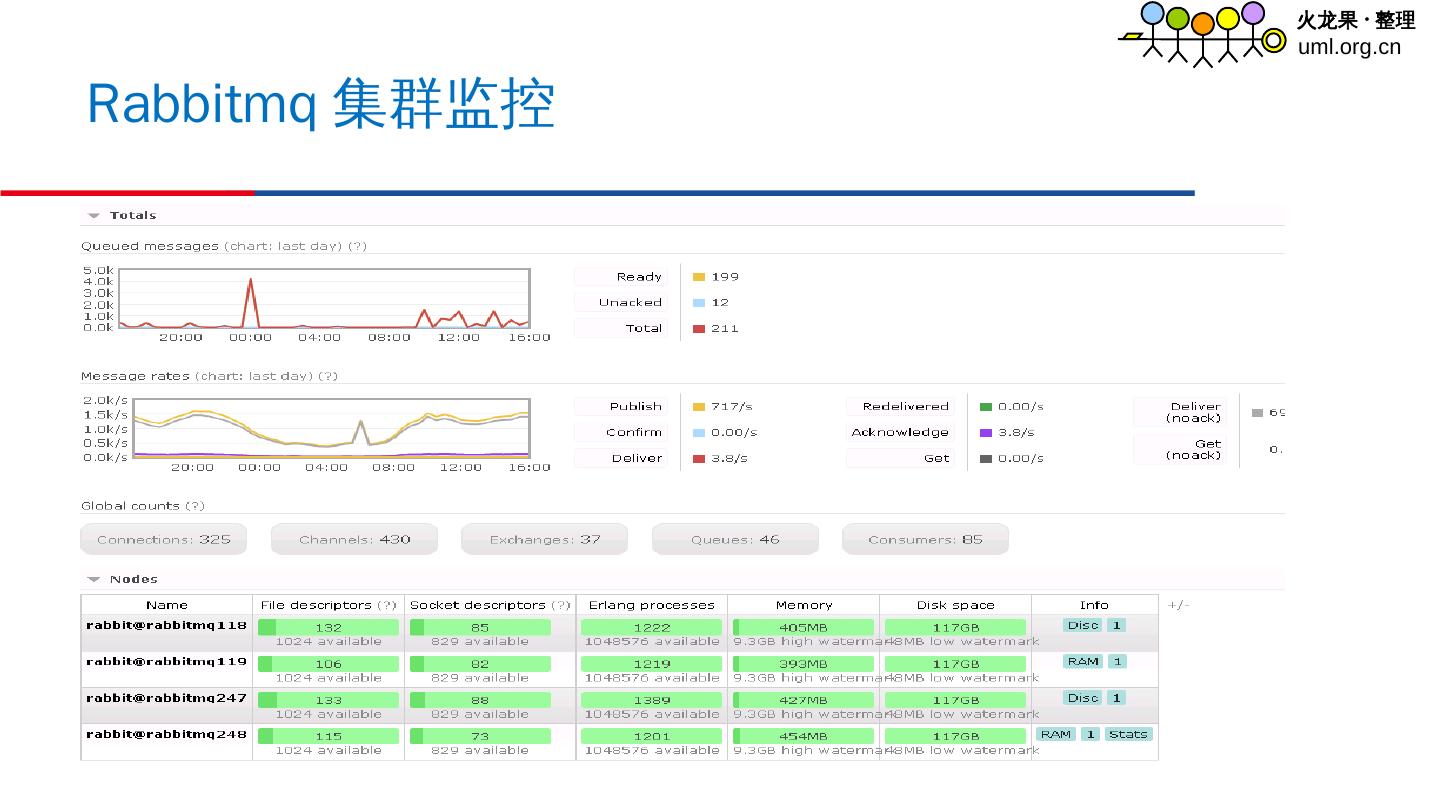Screen dimensions: 1440x810
Task: Collapse the Totals section triangle
Action: pyautogui.click(x=93, y=215)
